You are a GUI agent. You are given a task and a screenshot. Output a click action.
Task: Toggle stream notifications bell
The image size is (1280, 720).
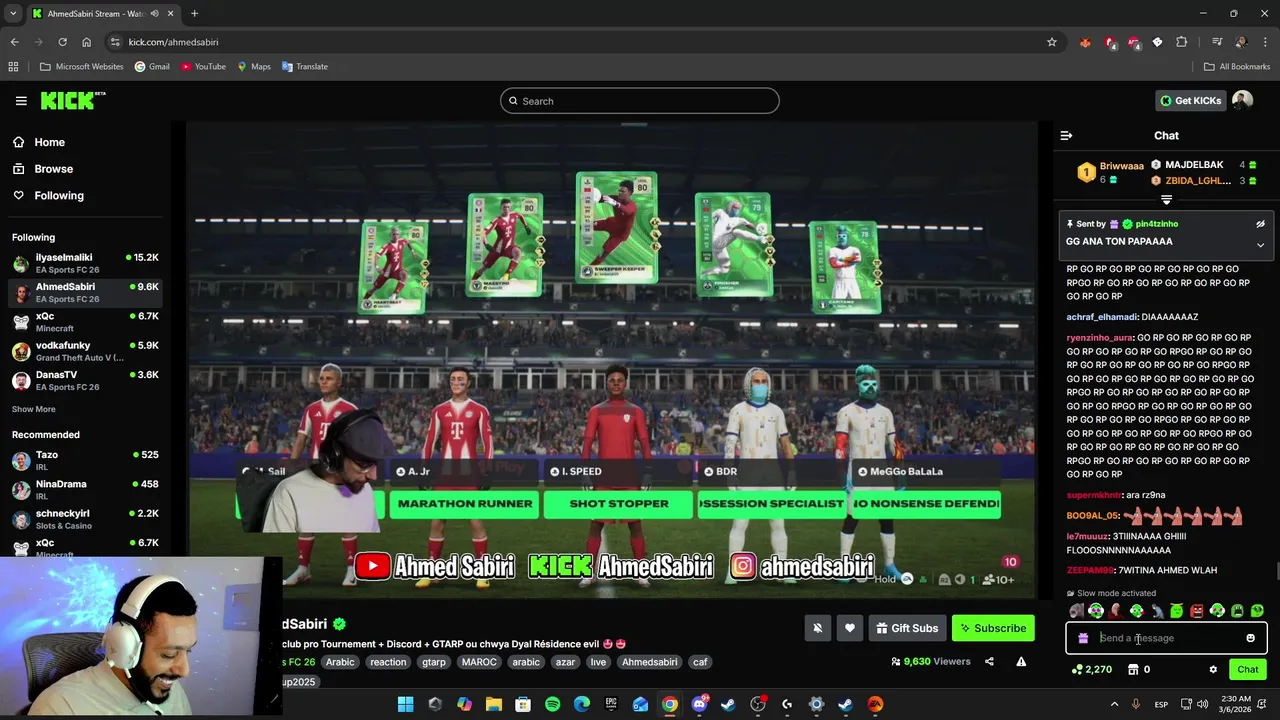(817, 628)
